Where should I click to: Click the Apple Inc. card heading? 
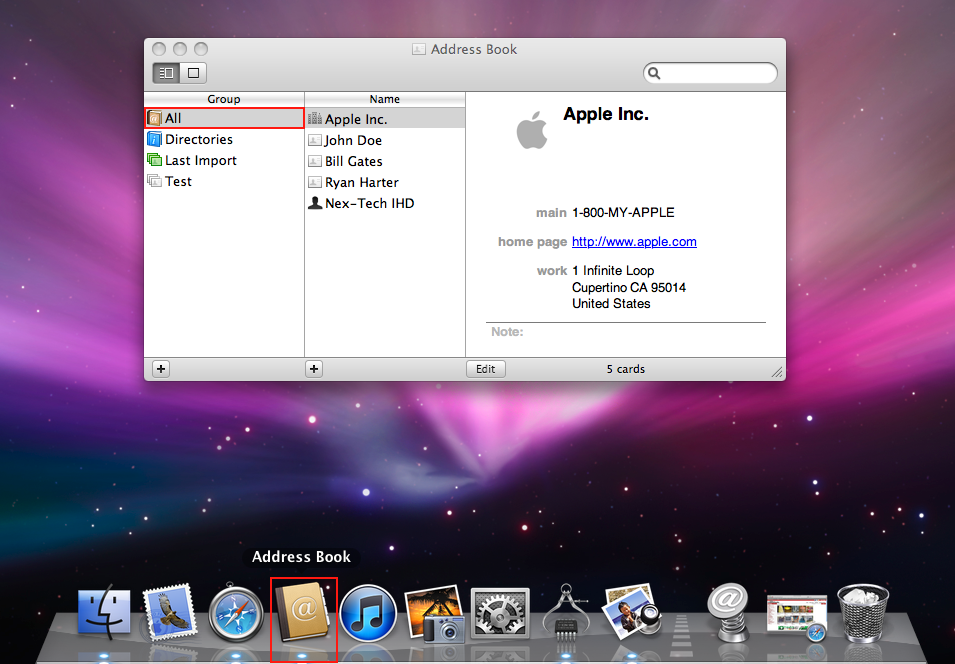coord(606,114)
